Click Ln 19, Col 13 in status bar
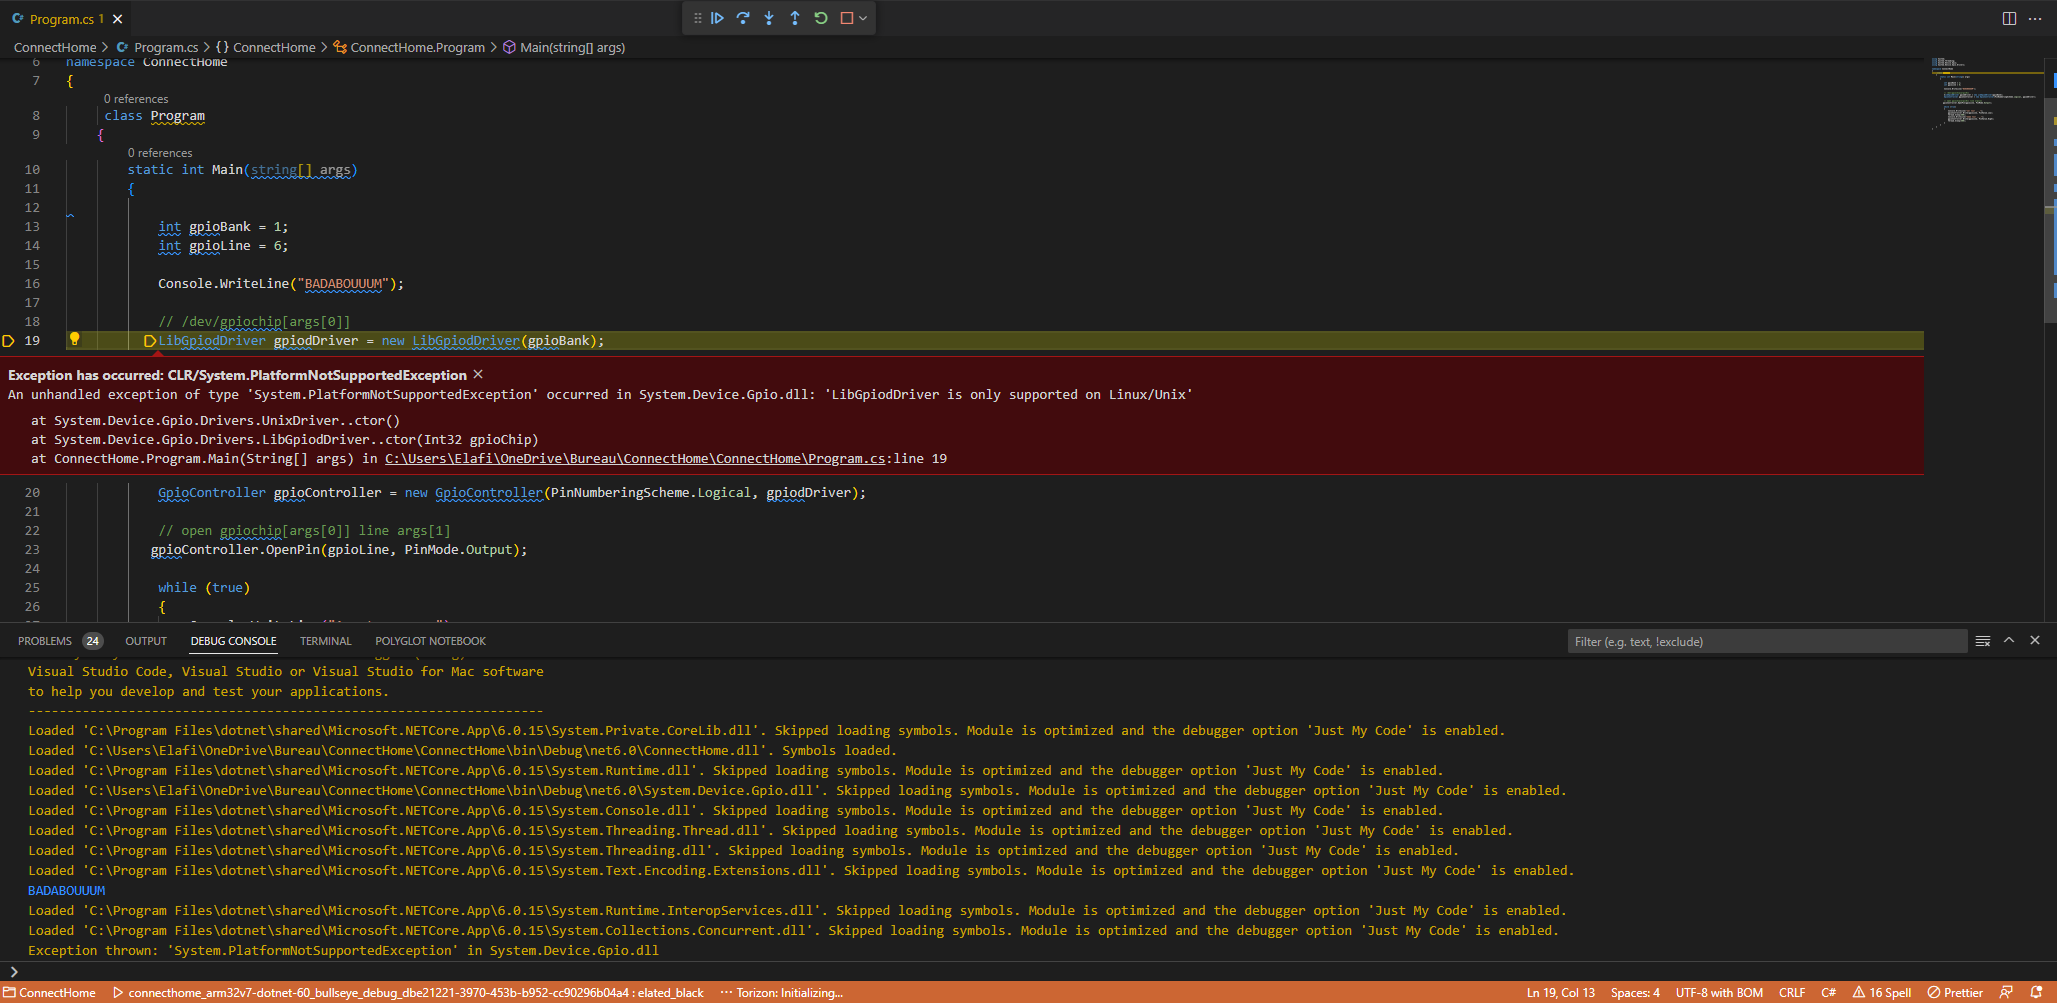This screenshot has width=2057, height=1003. click(1561, 993)
